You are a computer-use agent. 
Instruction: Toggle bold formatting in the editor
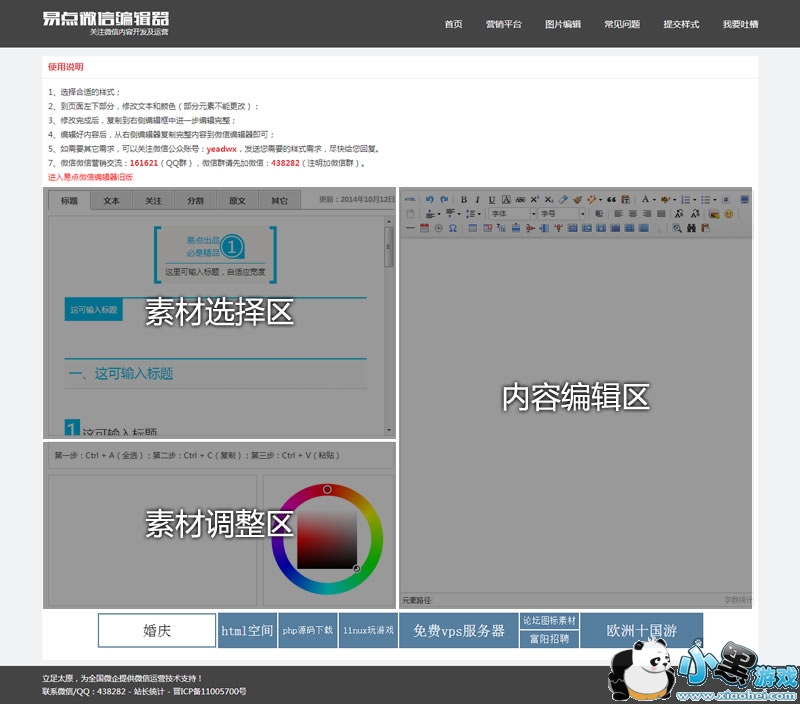[x=463, y=200]
